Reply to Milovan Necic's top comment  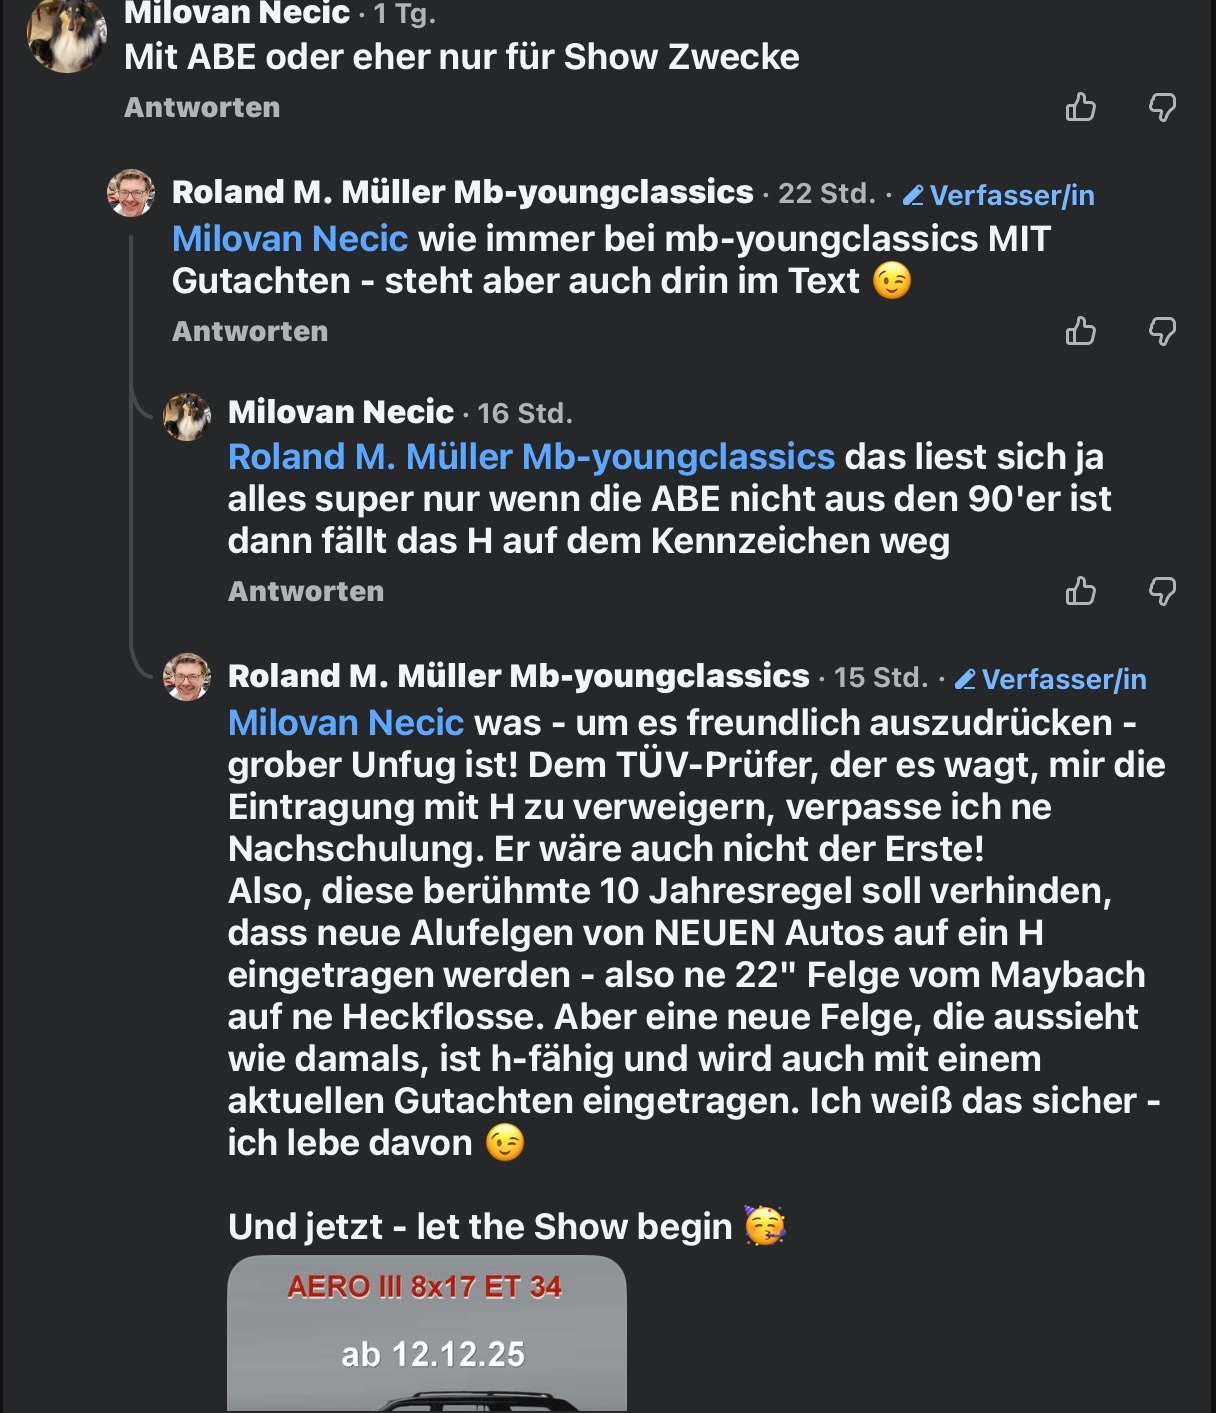pyautogui.click(x=202, y=108)
